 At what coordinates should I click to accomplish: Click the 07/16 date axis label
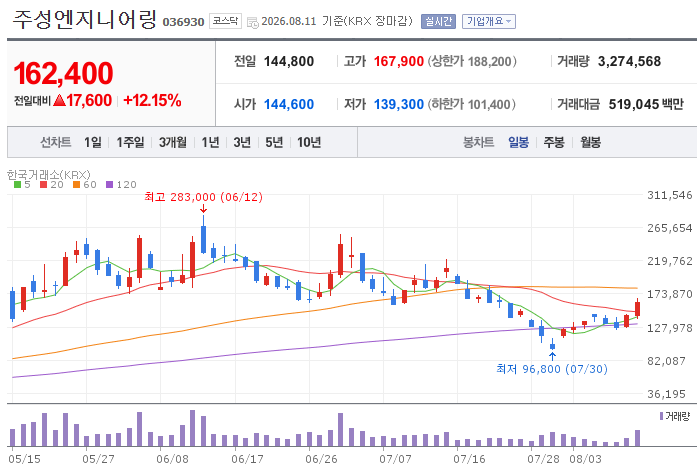(x=469, y=459)
